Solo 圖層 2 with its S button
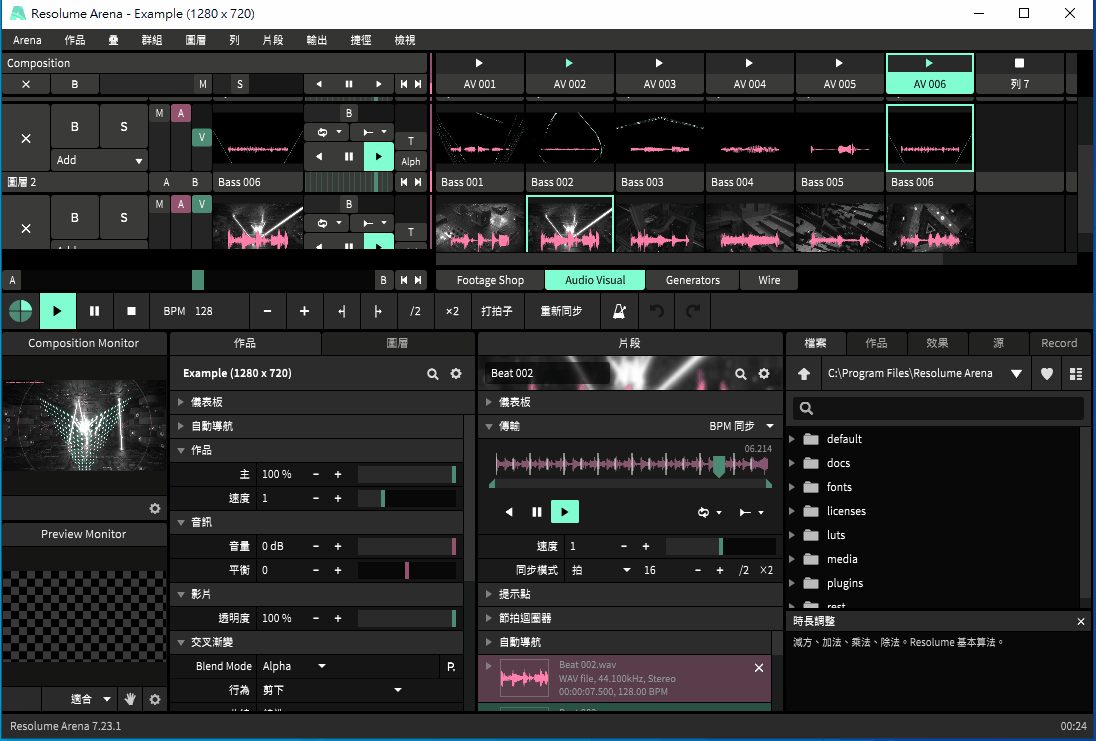Image resolution: width=1096 pixels, height=741 pixels. pos(124,127)
